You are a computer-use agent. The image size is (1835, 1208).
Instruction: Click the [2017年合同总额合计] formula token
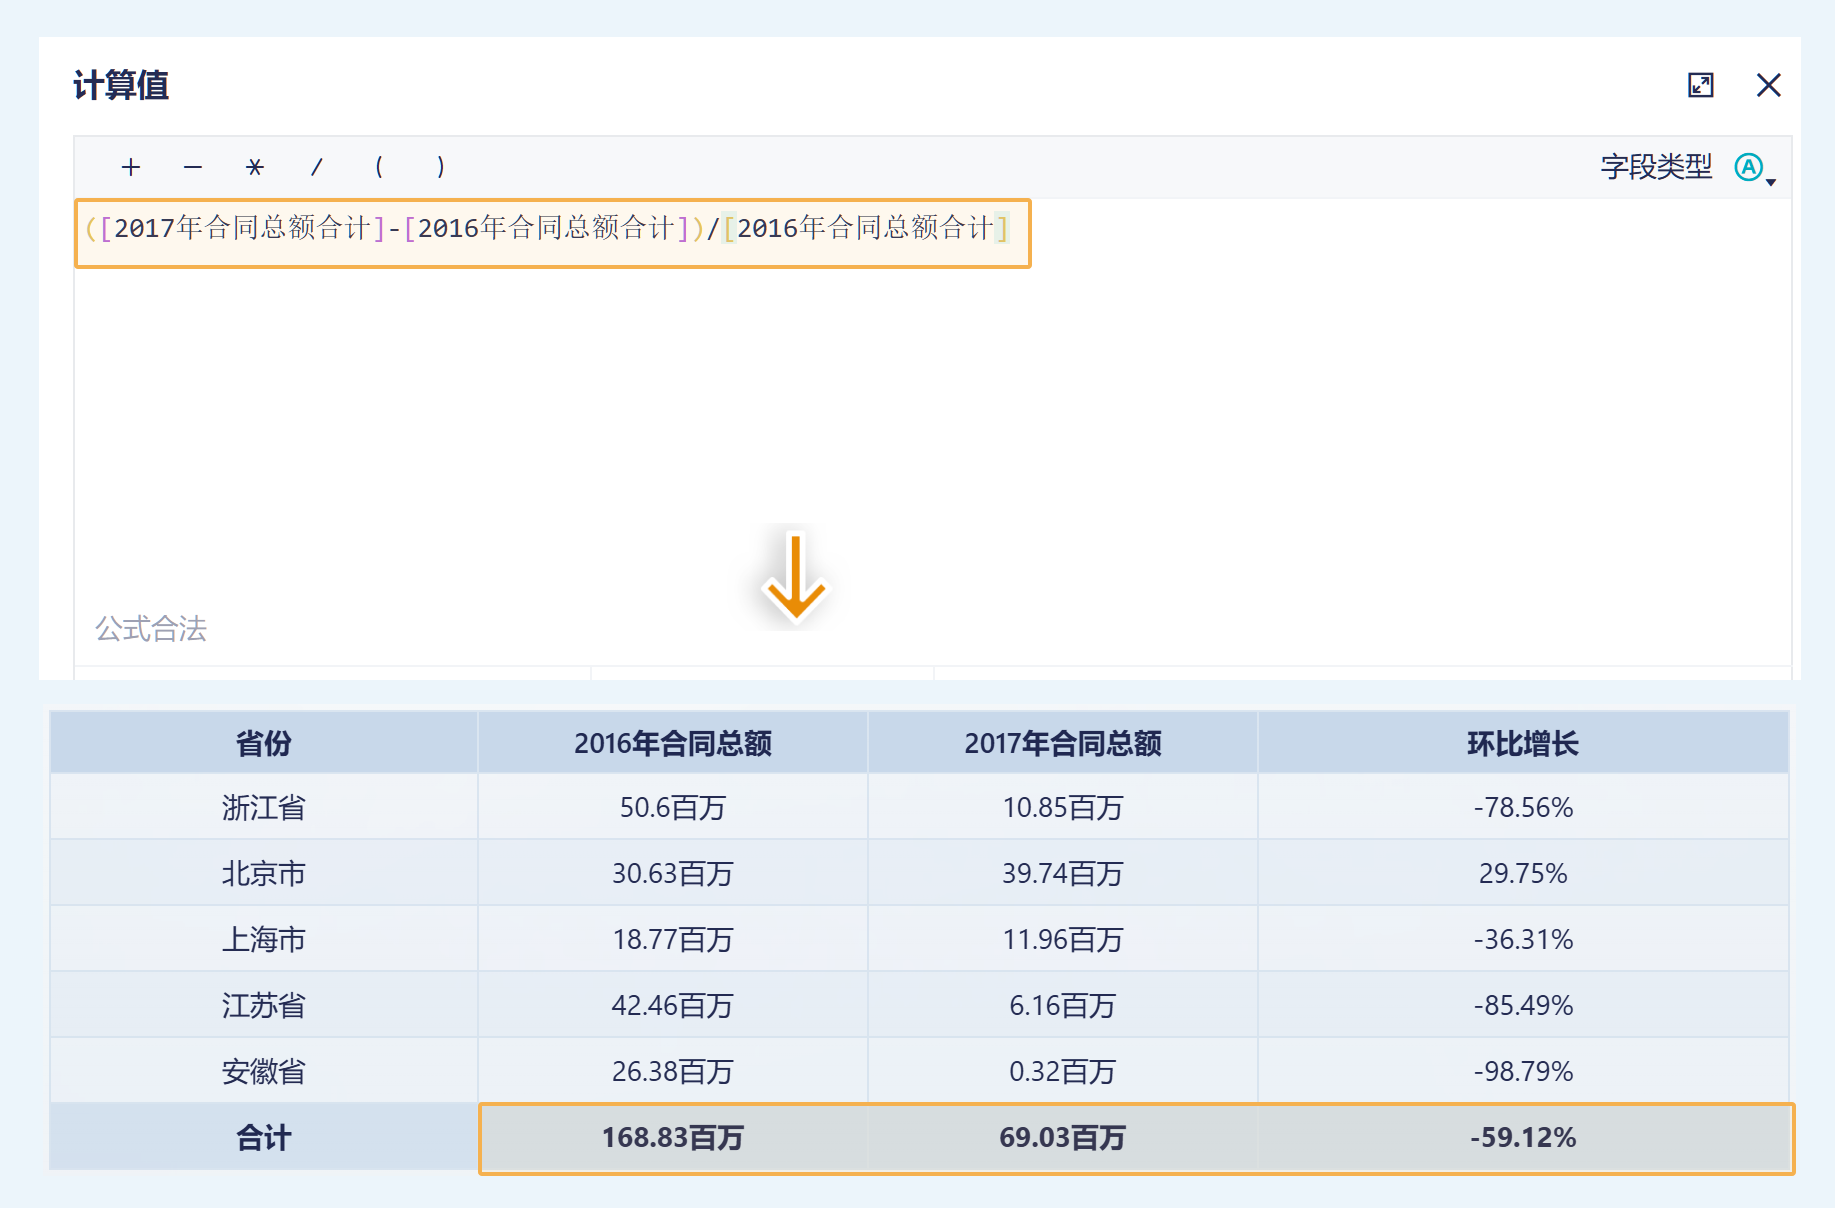[243, 228]
